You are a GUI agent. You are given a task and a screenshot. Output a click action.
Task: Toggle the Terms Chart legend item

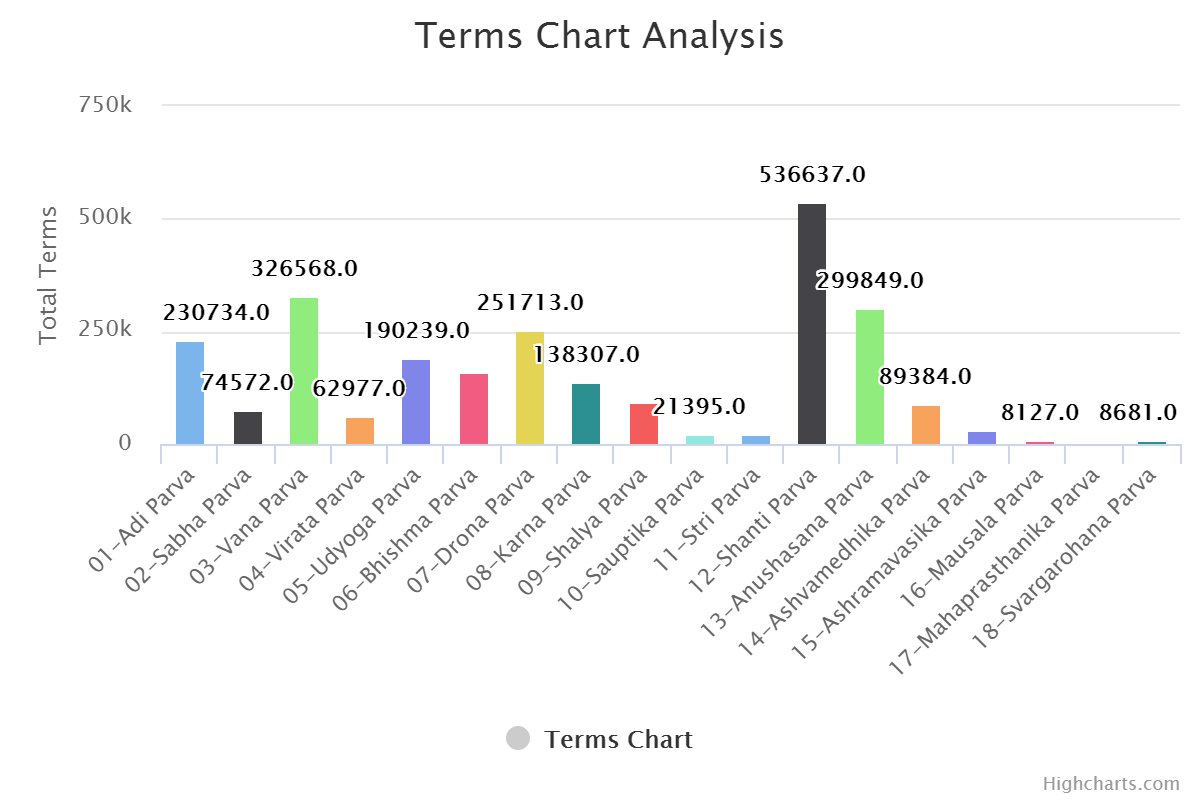pos(618,740)
